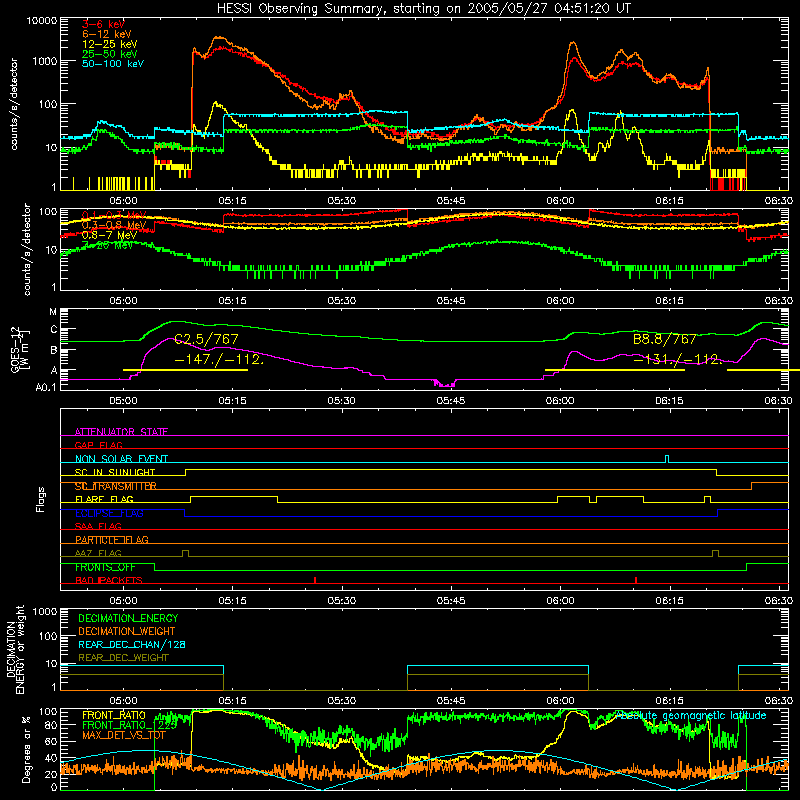Screen dimensions: 800x800
Task: Select the BAD_PACKETS flag label
Action: (109, 580)
